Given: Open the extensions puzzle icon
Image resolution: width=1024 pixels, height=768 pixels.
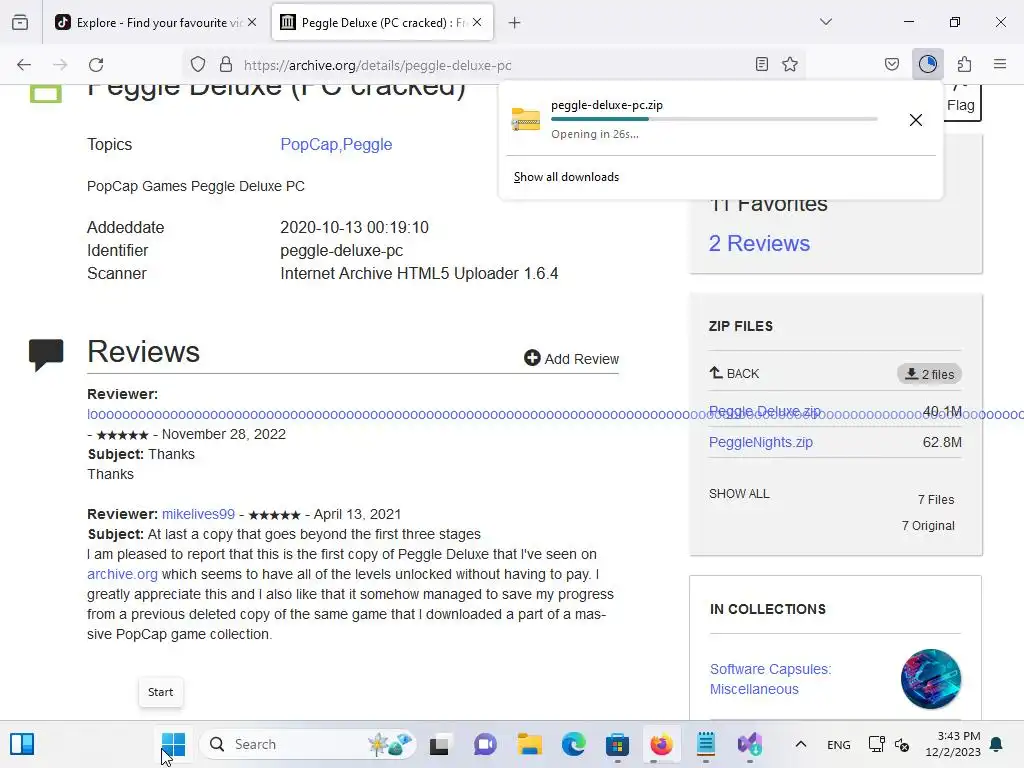Looking at the screenshot, I should 965,64.
